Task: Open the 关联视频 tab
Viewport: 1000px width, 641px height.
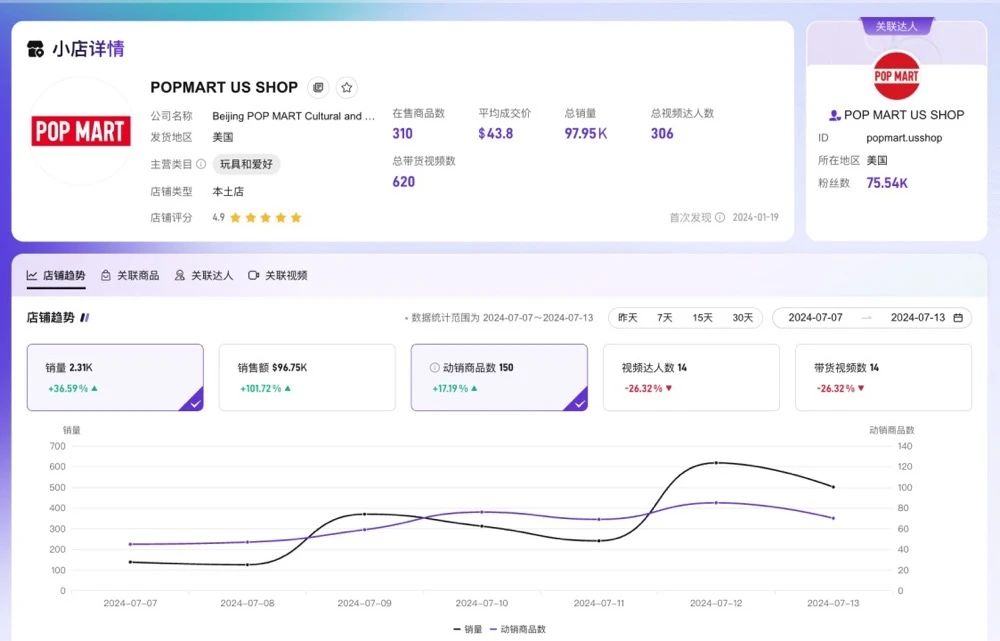Action: click(278, 275)
